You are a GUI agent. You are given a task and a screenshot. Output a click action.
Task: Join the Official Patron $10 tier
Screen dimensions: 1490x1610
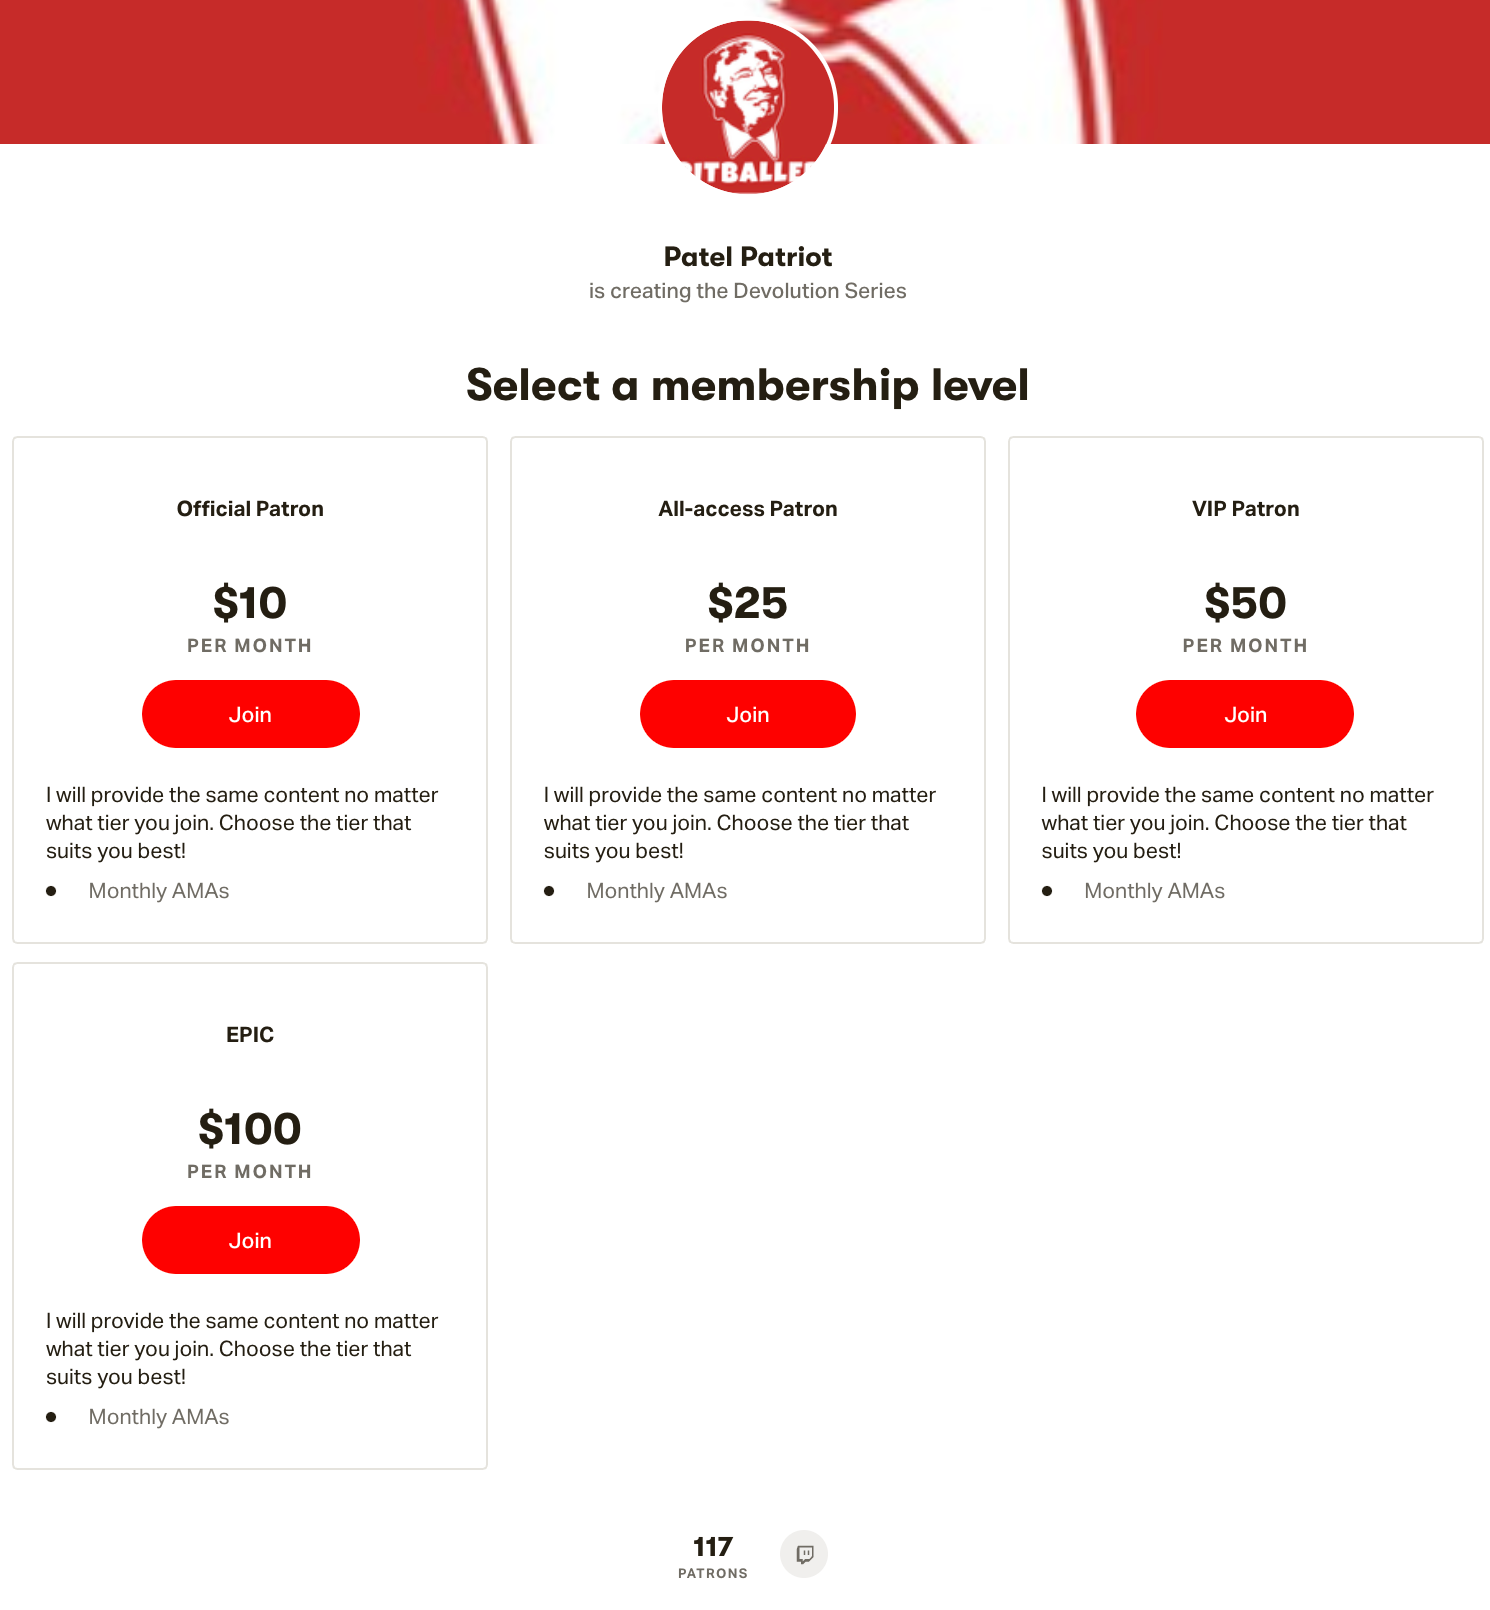click(250, 713)
